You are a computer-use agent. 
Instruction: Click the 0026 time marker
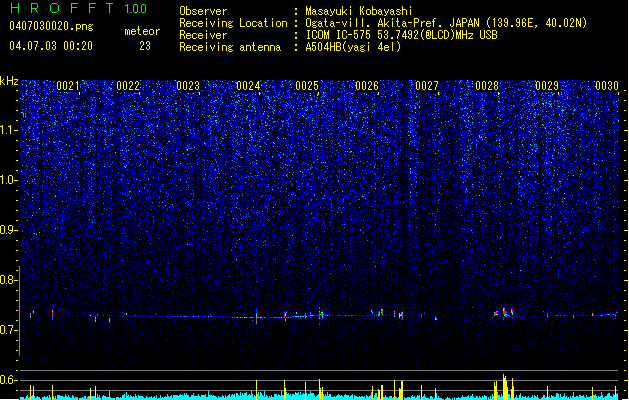coord(367,86)
